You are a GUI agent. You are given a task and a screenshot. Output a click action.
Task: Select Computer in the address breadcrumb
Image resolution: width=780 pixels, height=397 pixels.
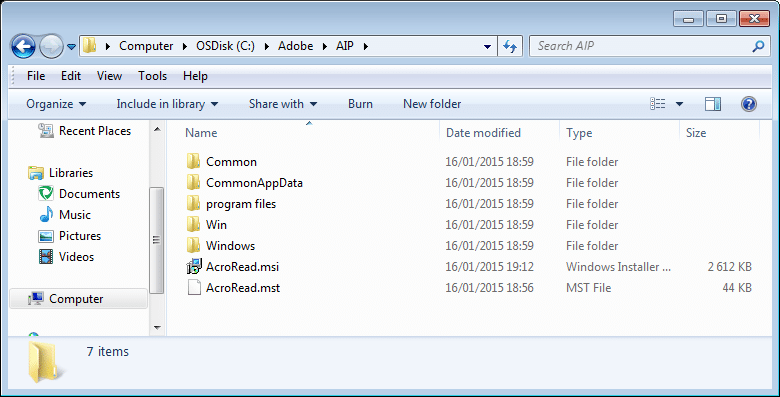coord(146,46)
